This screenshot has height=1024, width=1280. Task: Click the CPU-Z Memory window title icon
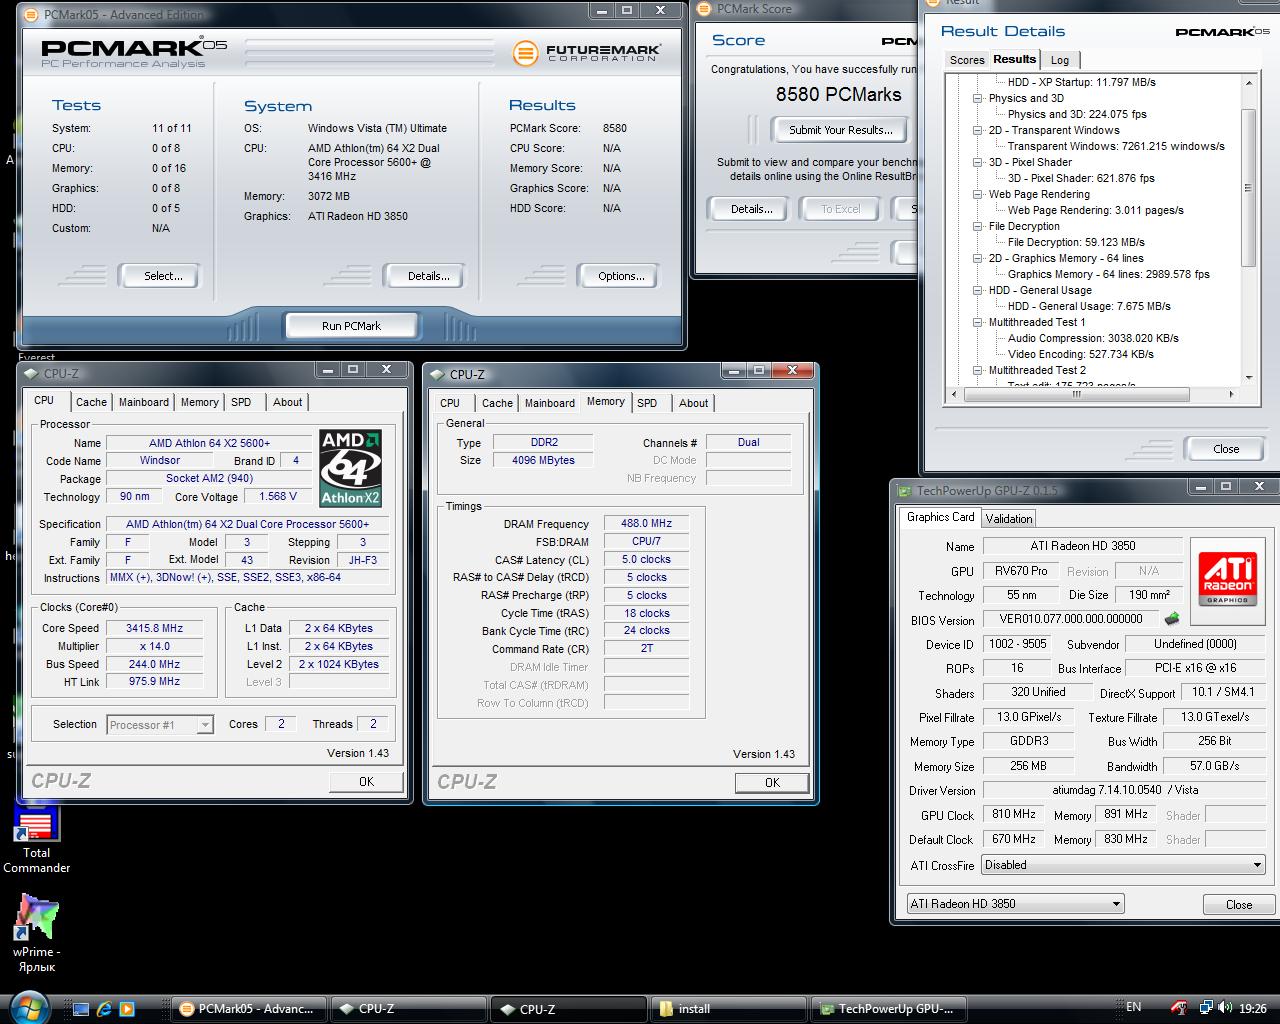(x=438, y=374)
